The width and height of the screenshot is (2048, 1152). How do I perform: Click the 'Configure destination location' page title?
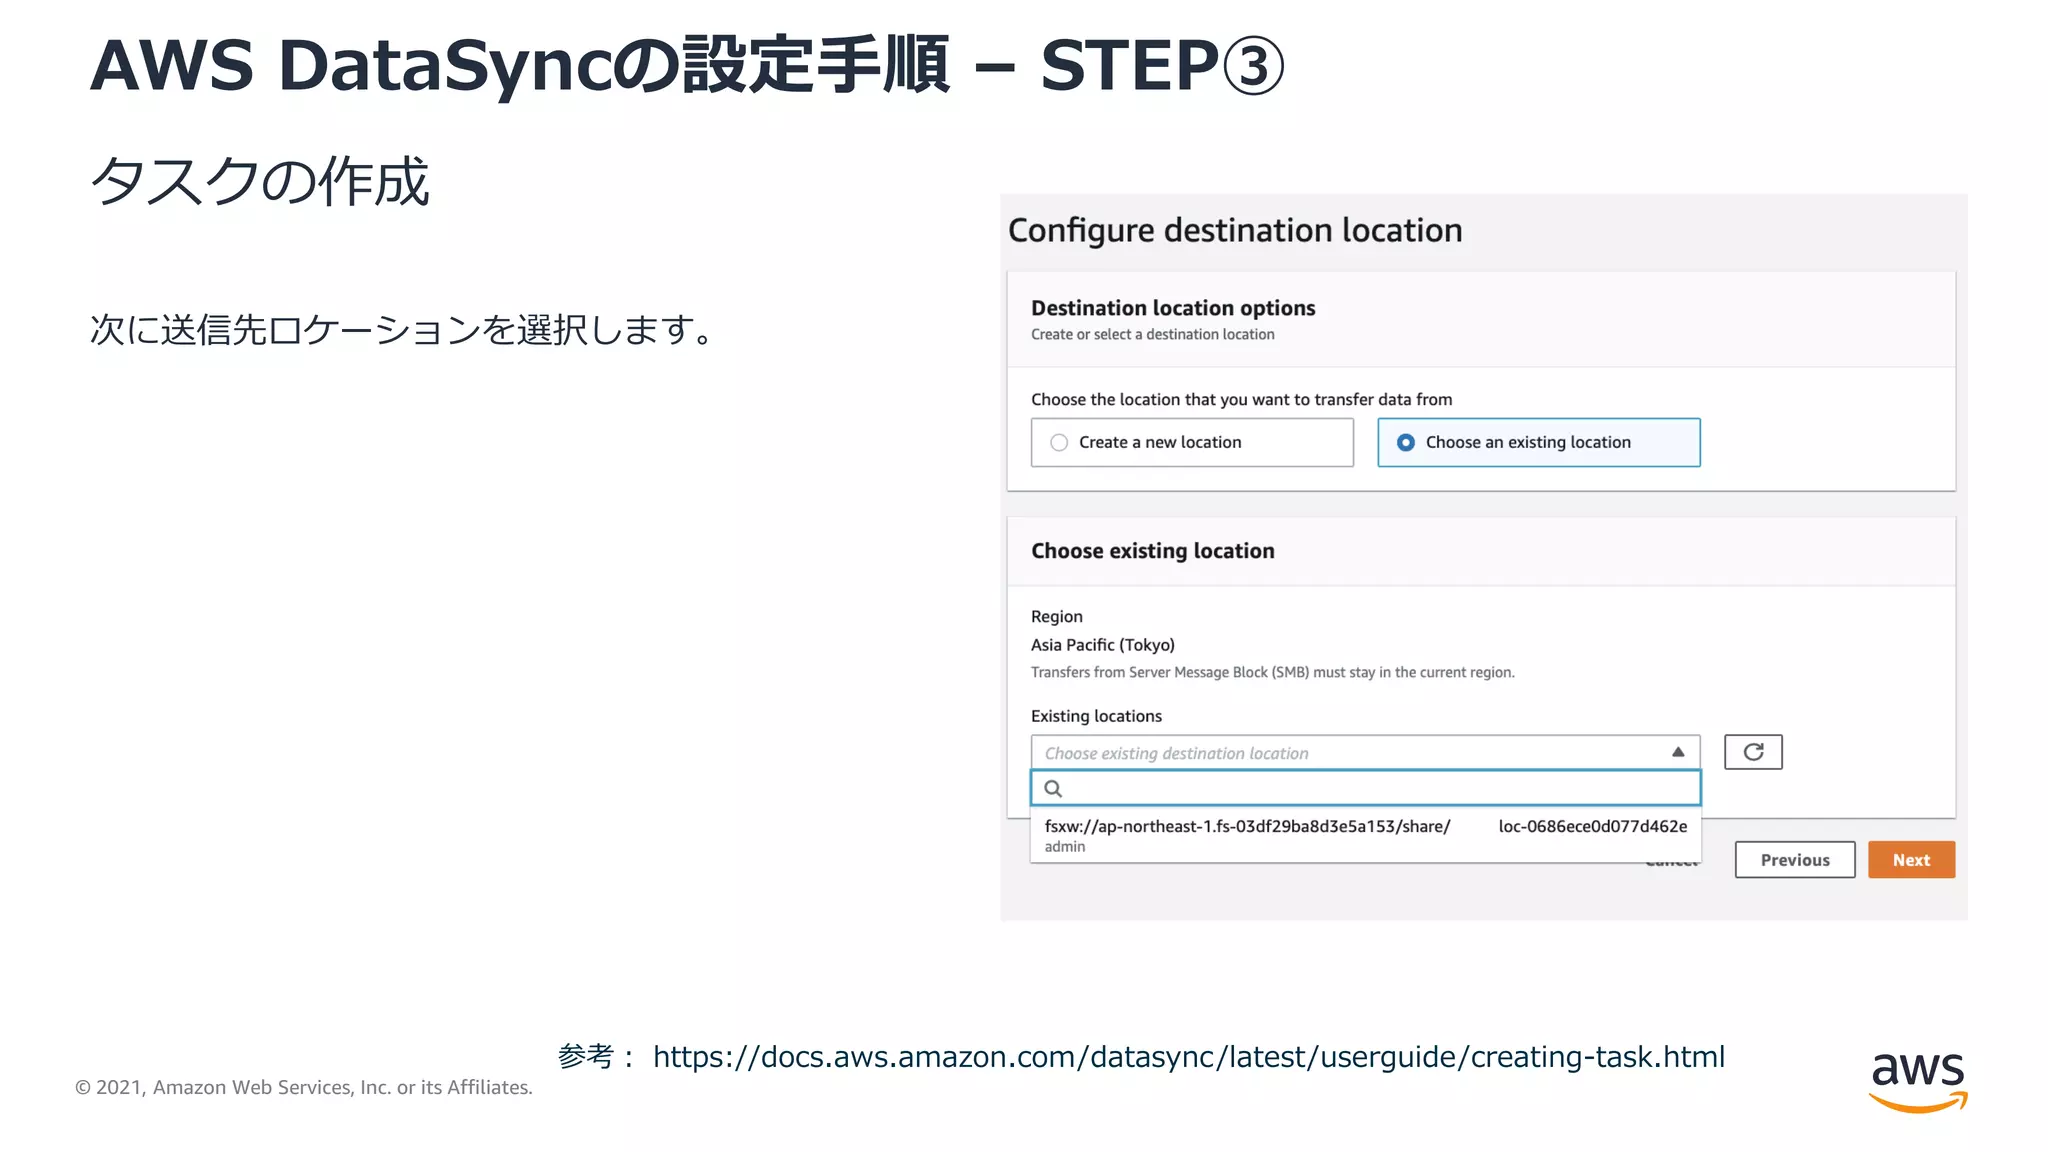1235,231
